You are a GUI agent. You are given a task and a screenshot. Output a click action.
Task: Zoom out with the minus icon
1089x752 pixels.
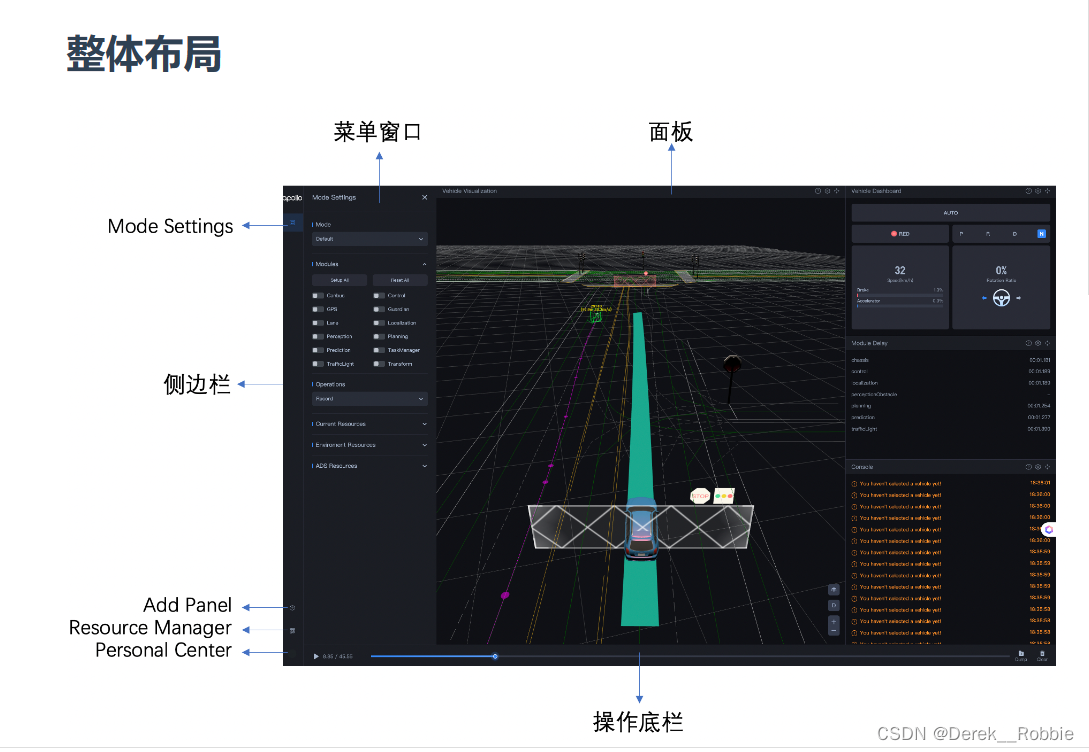833,630
